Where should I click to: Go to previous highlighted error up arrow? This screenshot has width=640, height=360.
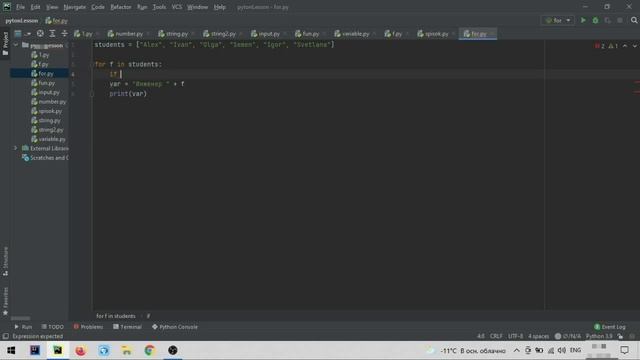625,46
